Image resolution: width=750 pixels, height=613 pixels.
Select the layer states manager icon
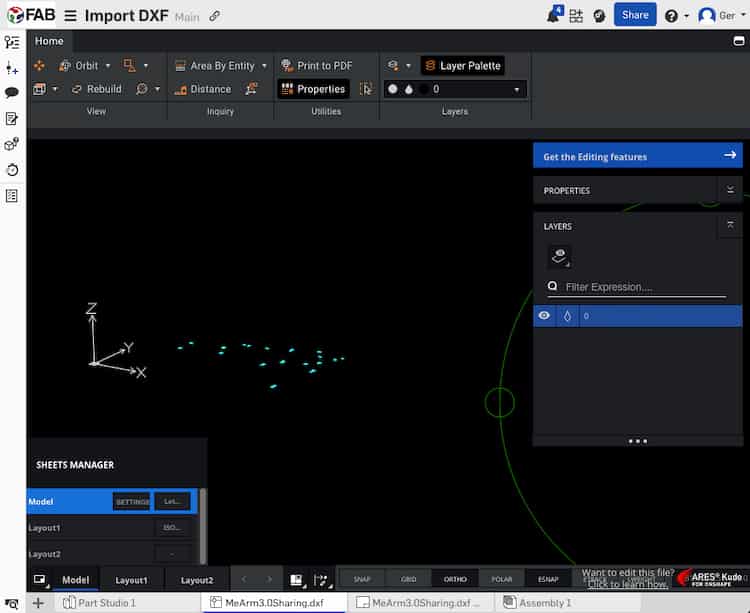[x=393, y=66]
